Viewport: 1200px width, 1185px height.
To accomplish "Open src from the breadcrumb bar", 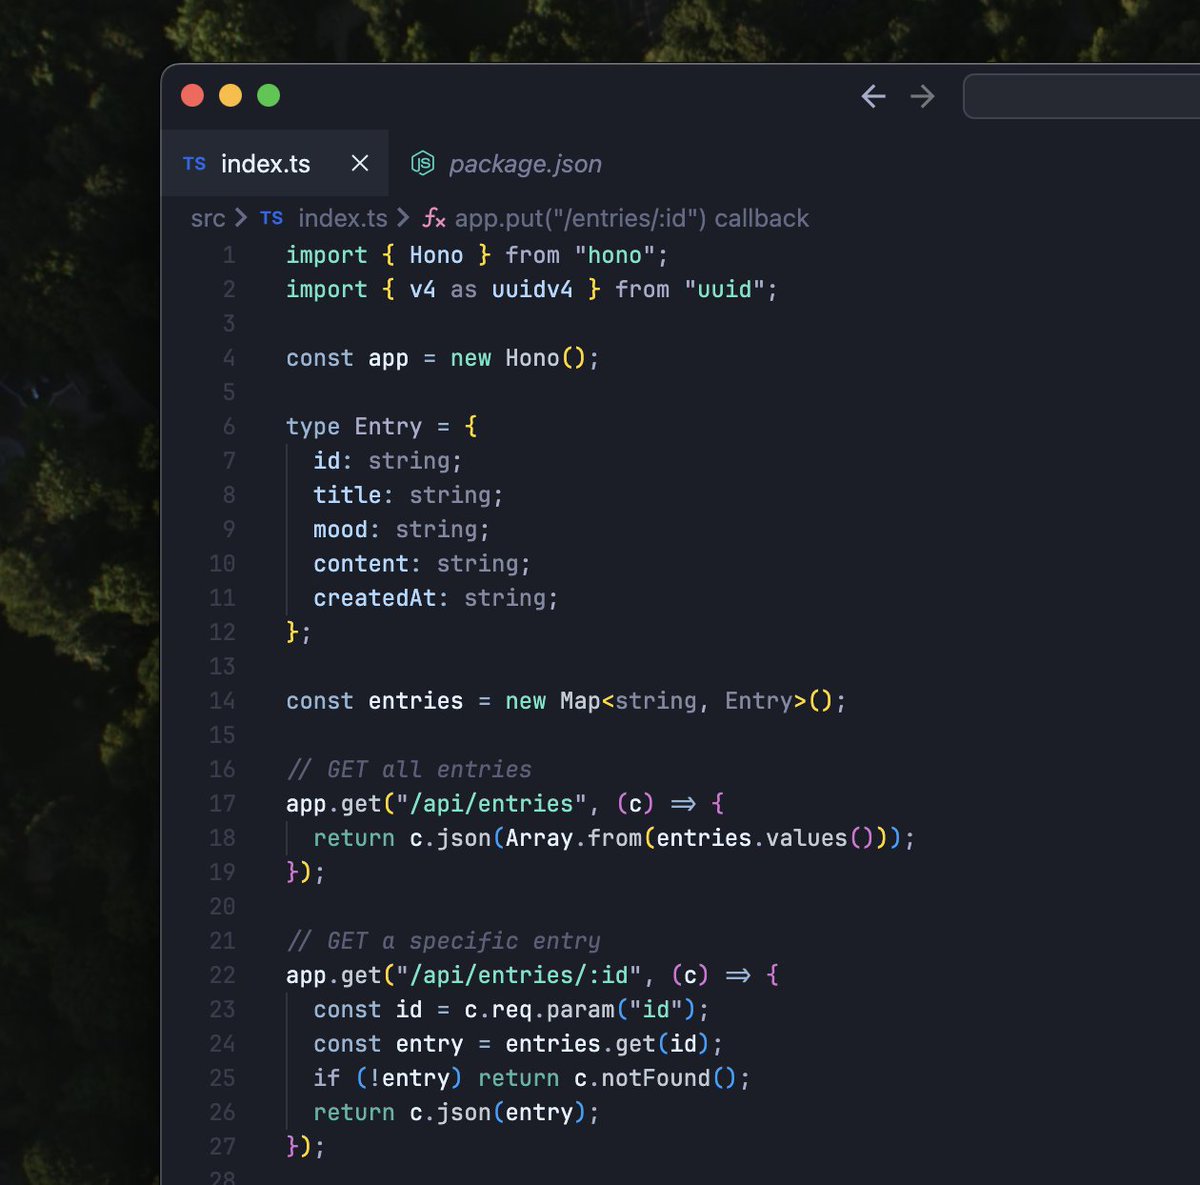I will 208,218.
